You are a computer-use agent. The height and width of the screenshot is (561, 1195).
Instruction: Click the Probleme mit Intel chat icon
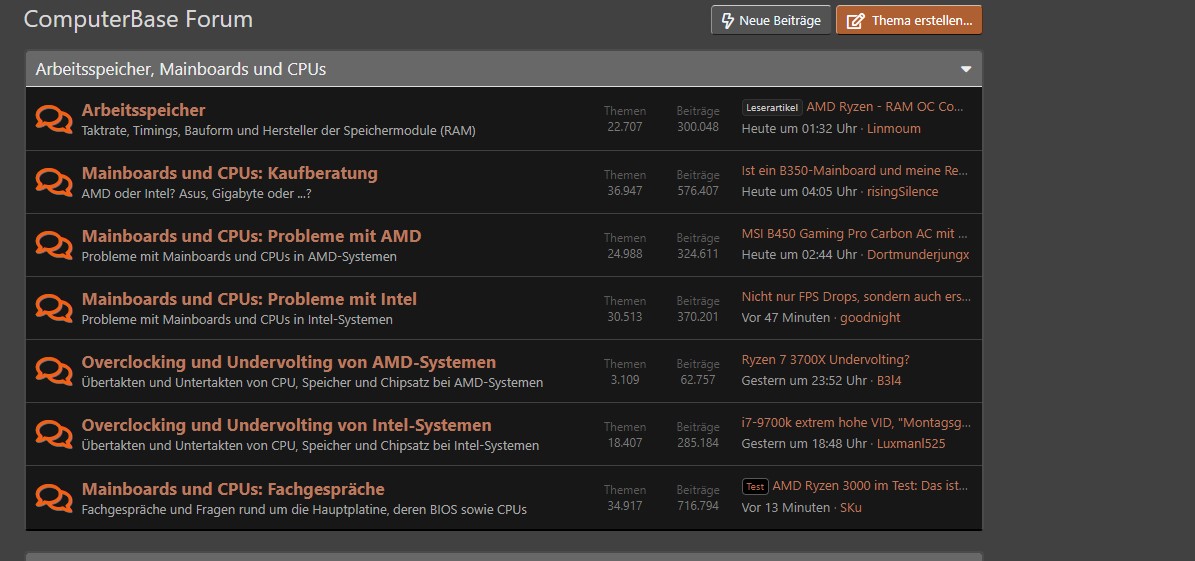[53, 308]
